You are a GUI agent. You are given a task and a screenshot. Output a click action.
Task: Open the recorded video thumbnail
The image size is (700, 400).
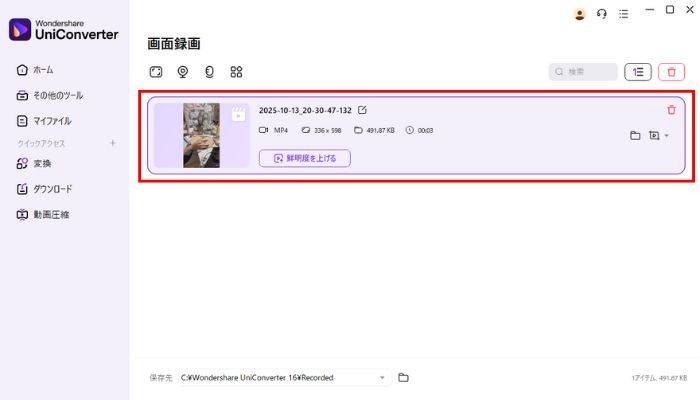point(201,135)
